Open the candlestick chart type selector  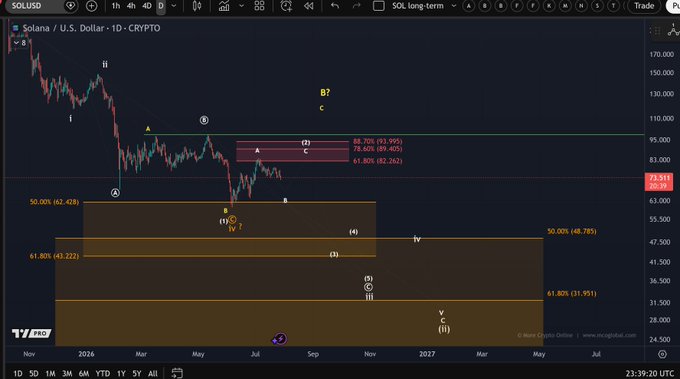click(x=197, y=6)
